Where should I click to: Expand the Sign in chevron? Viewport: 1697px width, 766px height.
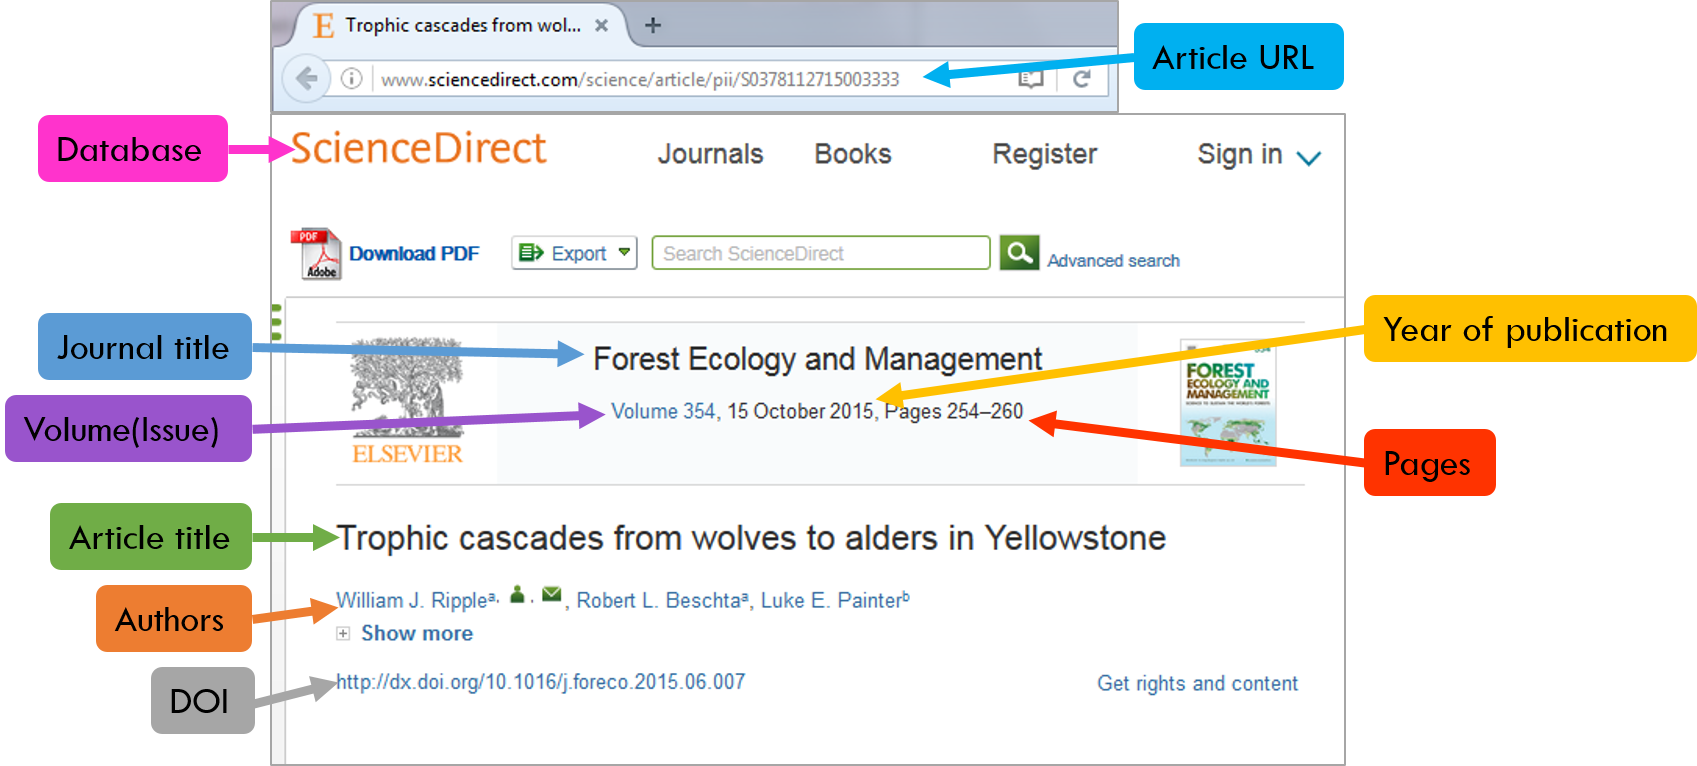tap(1309, 158)
